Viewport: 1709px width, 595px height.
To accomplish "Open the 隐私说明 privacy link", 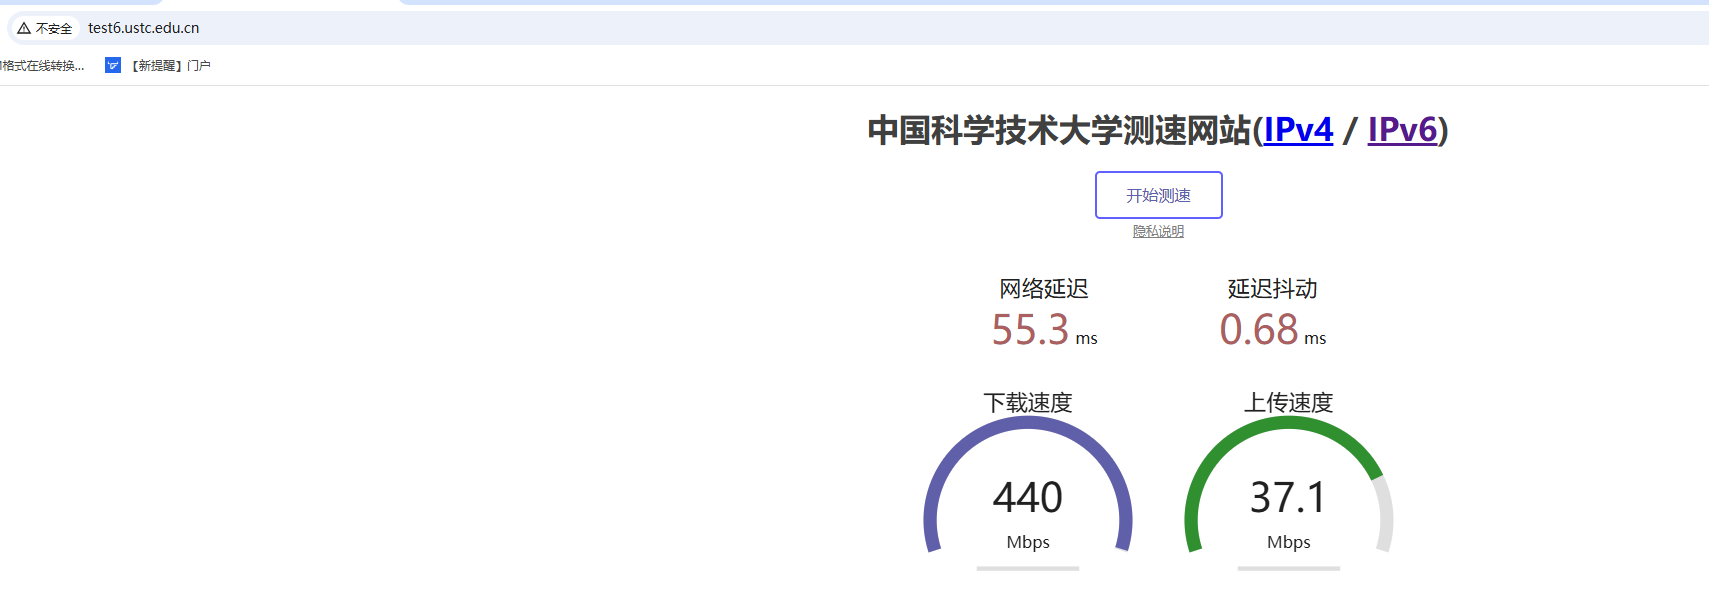I will [x=1158, y=231].
